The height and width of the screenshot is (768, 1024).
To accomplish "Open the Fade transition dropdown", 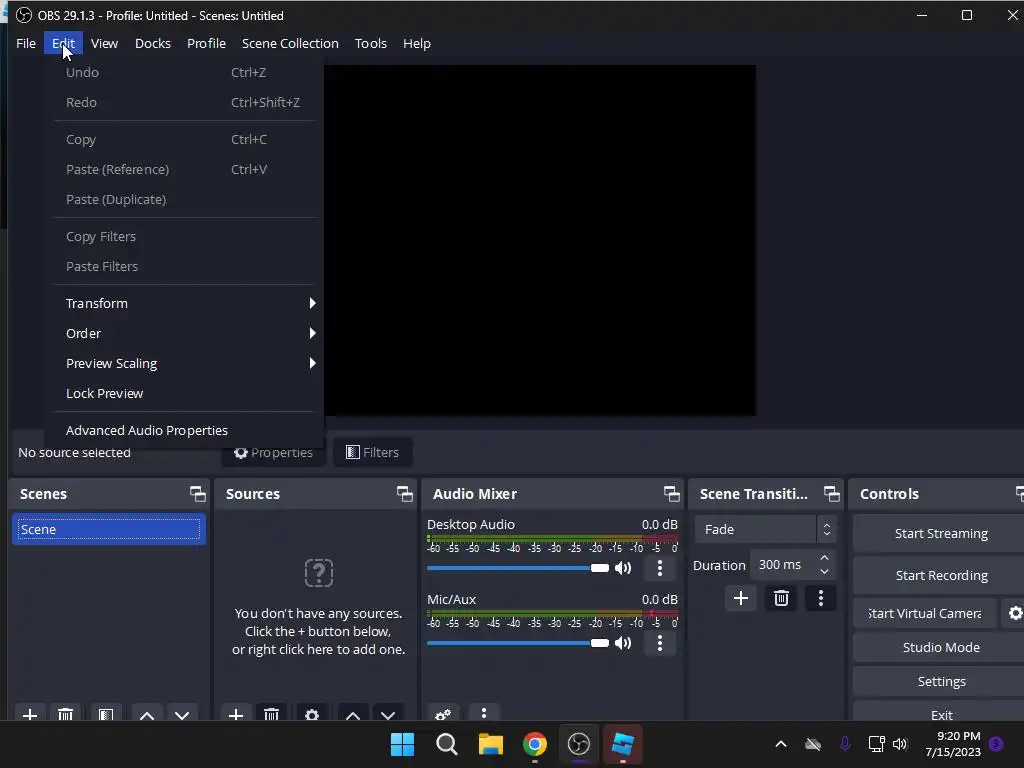I will (765, 530).
